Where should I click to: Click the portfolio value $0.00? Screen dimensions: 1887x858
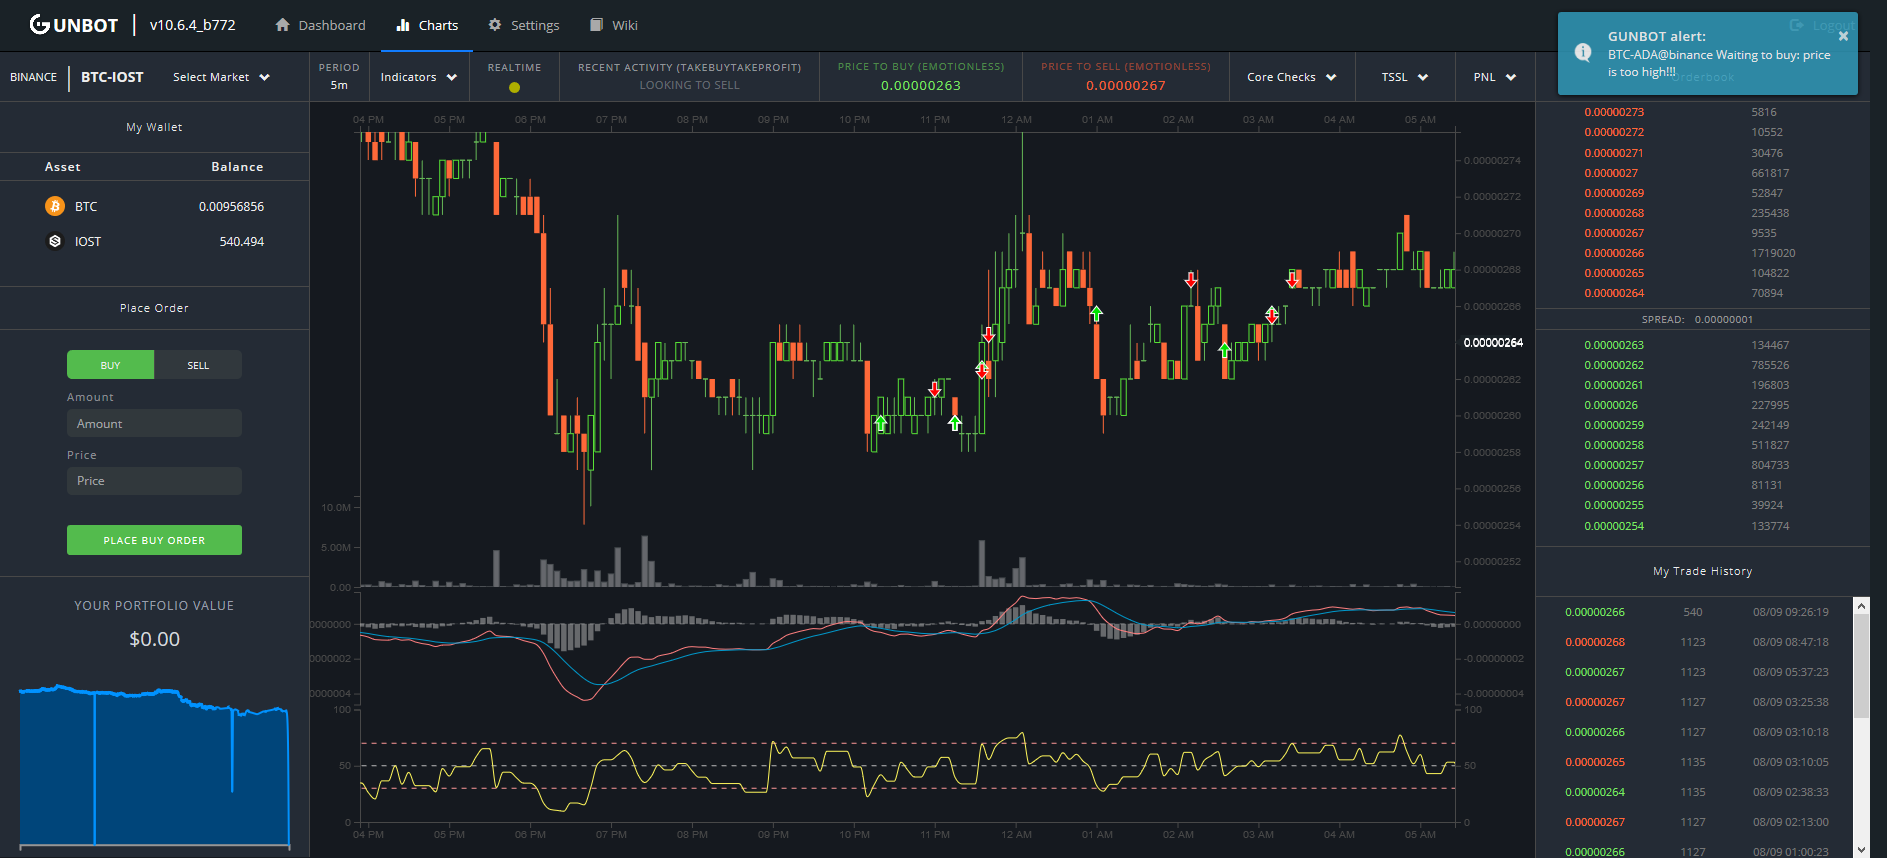[154, 639]
